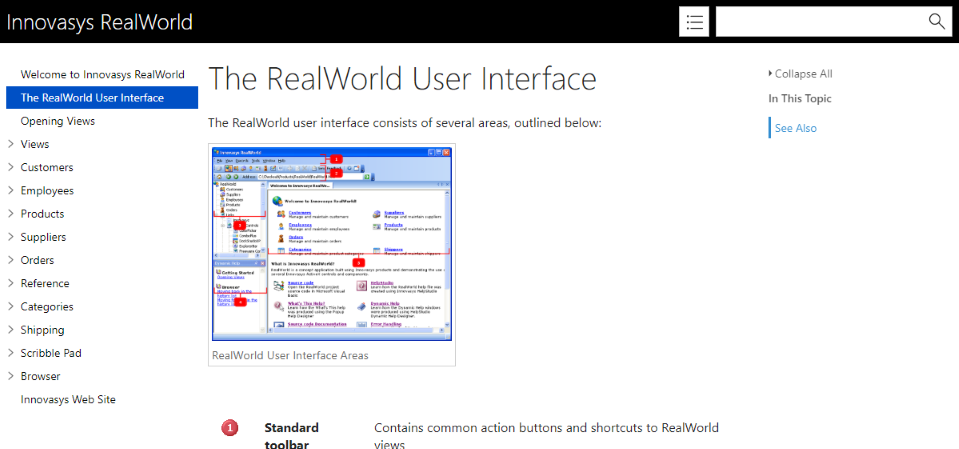
Task: Click the page heading 'The RealWorld User Interface'
Action: tap(402, 79)
